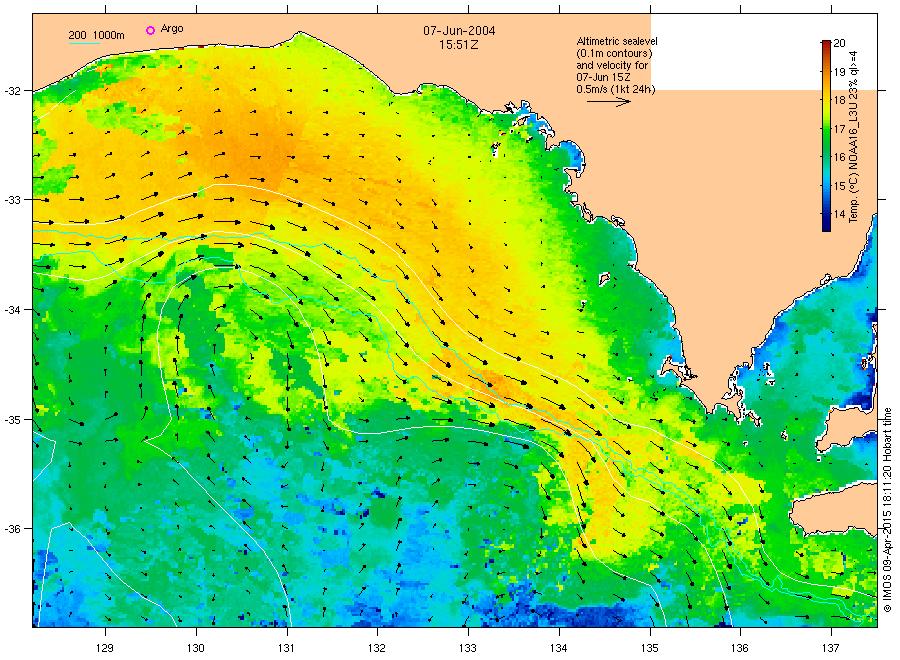Screen dimensions: 900x660
Task: Click the '20' label on color bar
Action: 839,43
